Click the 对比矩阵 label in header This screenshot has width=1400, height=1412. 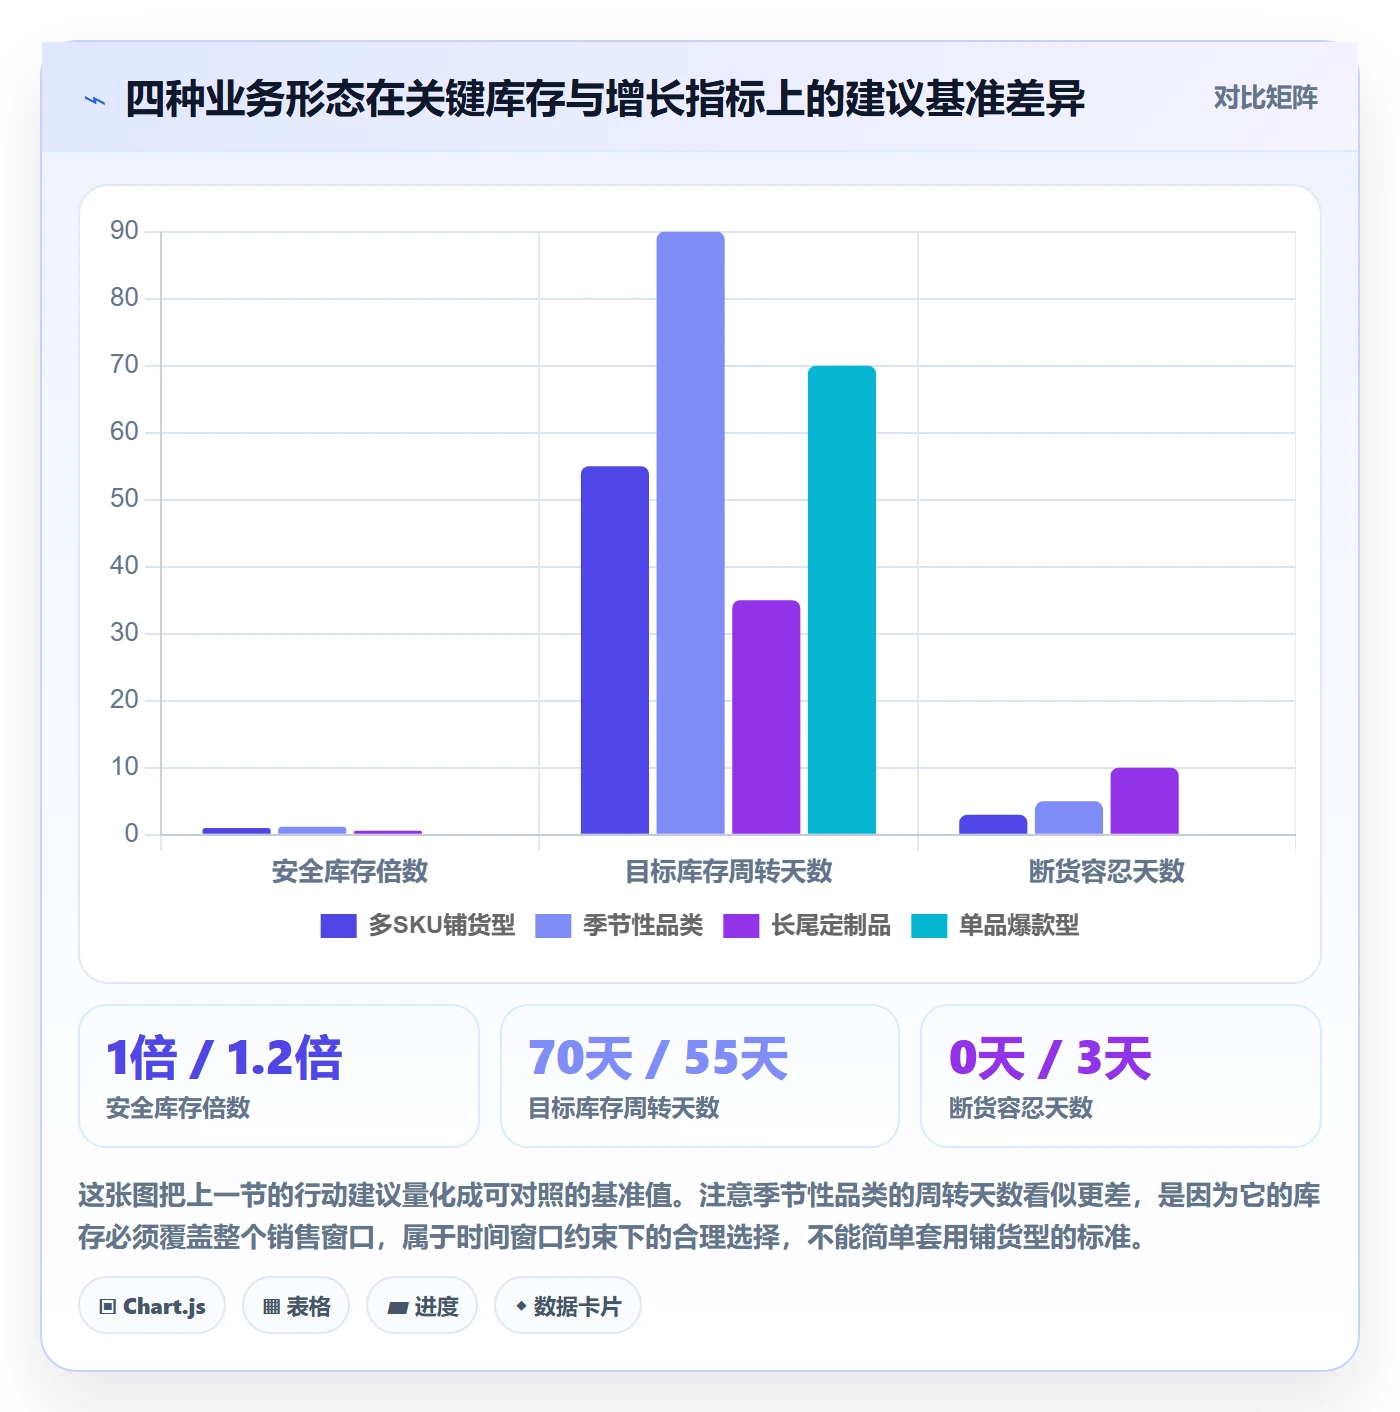click(x=1265, y=98)
